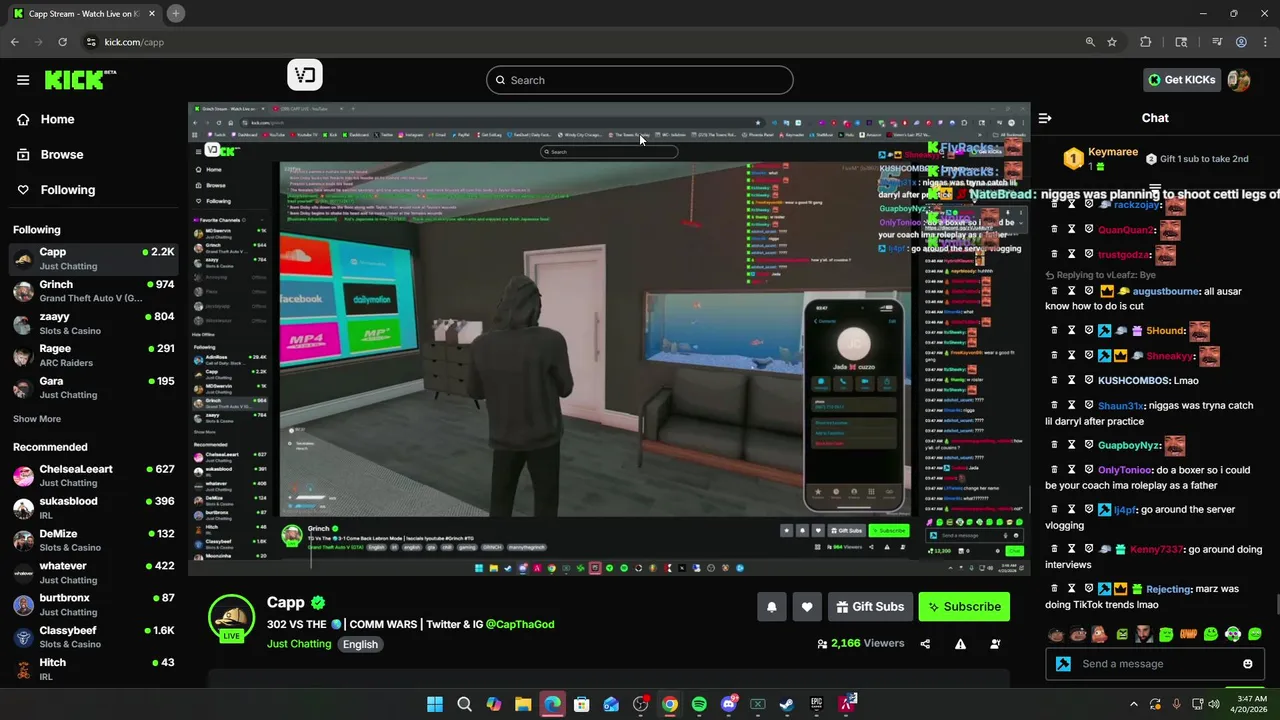Select Capp channel in Following list

(x=92, y=259)
